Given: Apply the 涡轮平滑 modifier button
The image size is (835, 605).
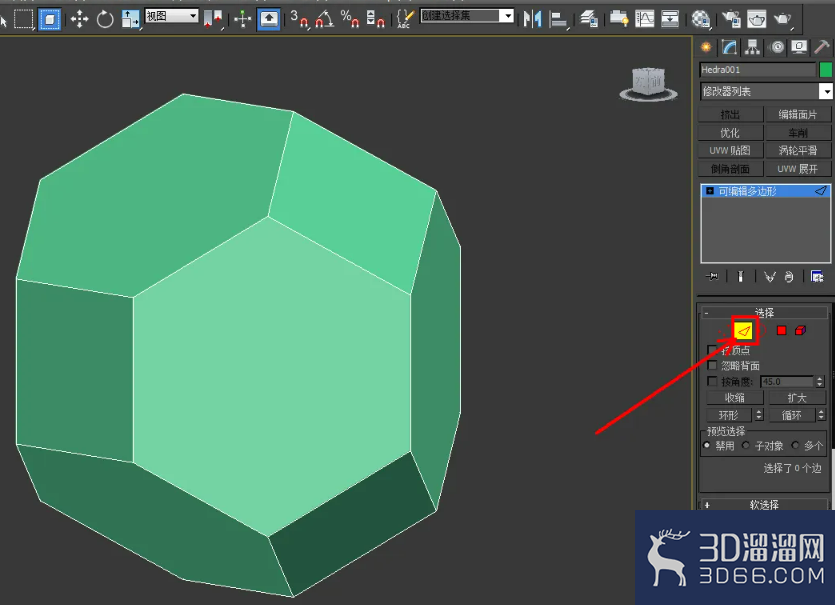Looking at the screenshot, I should pos(798,151).
